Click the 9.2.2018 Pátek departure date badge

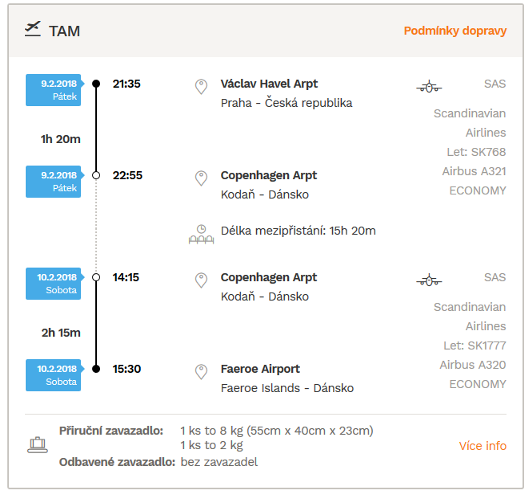click(x=54, y=90)
